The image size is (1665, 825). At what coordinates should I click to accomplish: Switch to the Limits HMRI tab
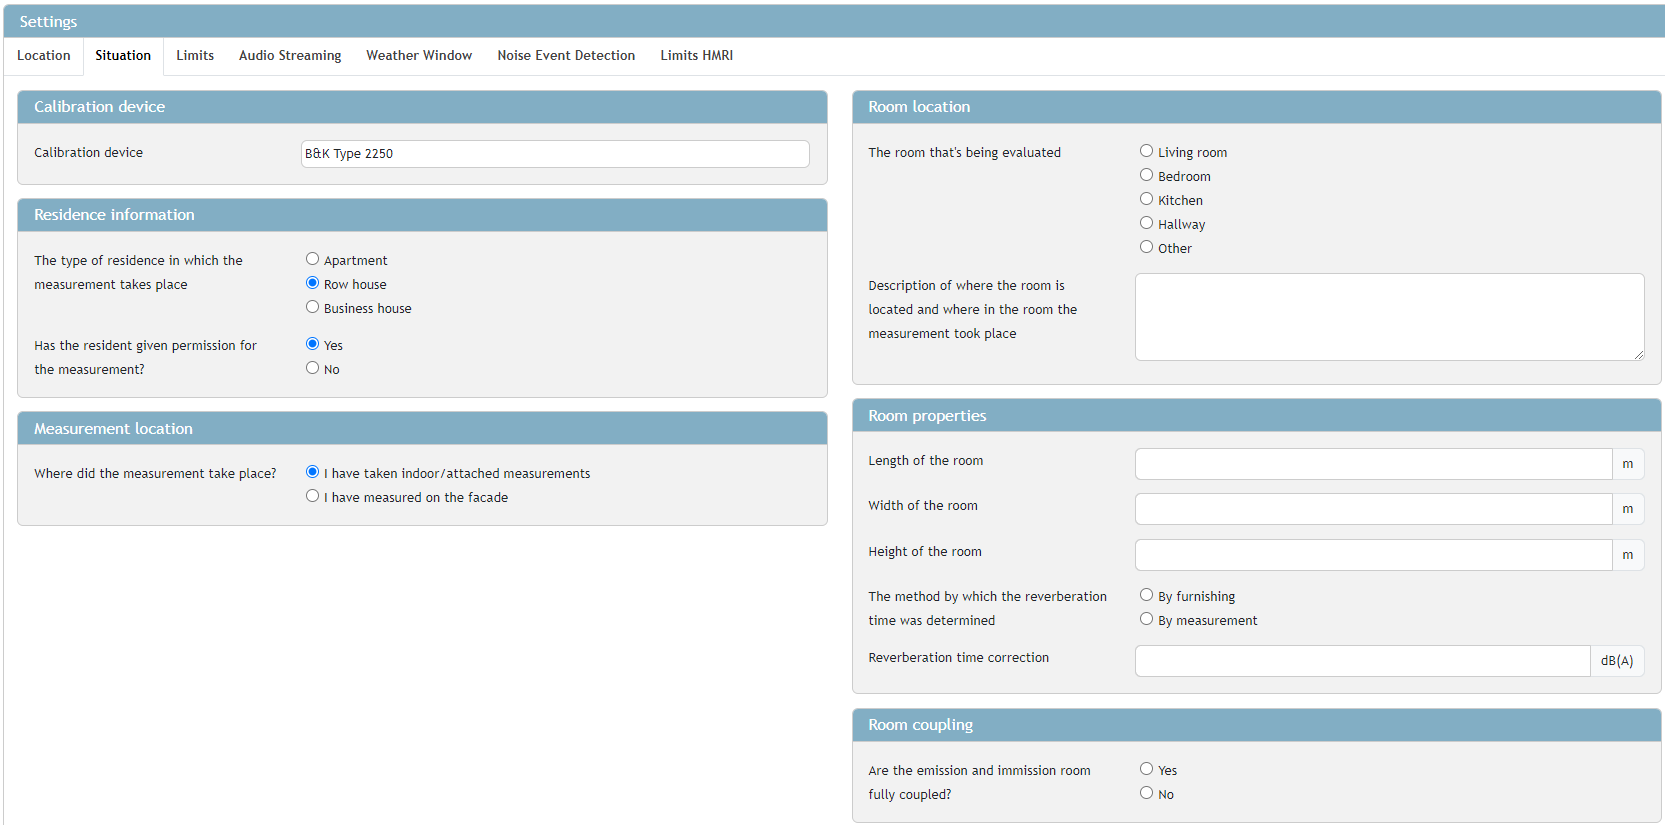696,56
